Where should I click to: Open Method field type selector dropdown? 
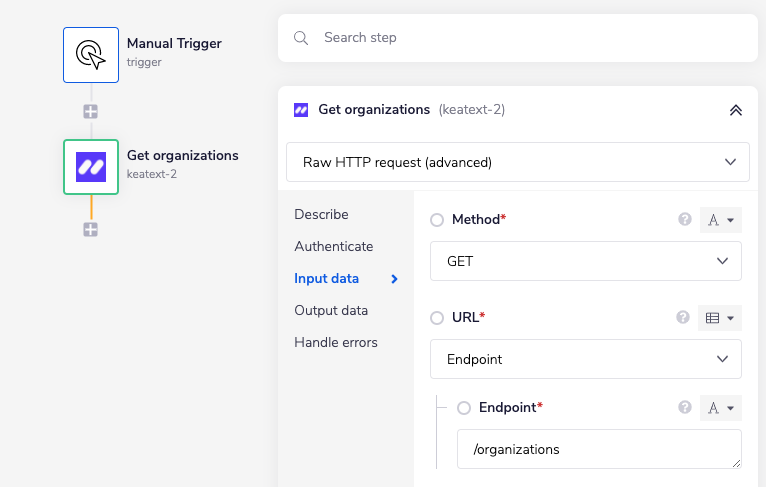(721, 220)
